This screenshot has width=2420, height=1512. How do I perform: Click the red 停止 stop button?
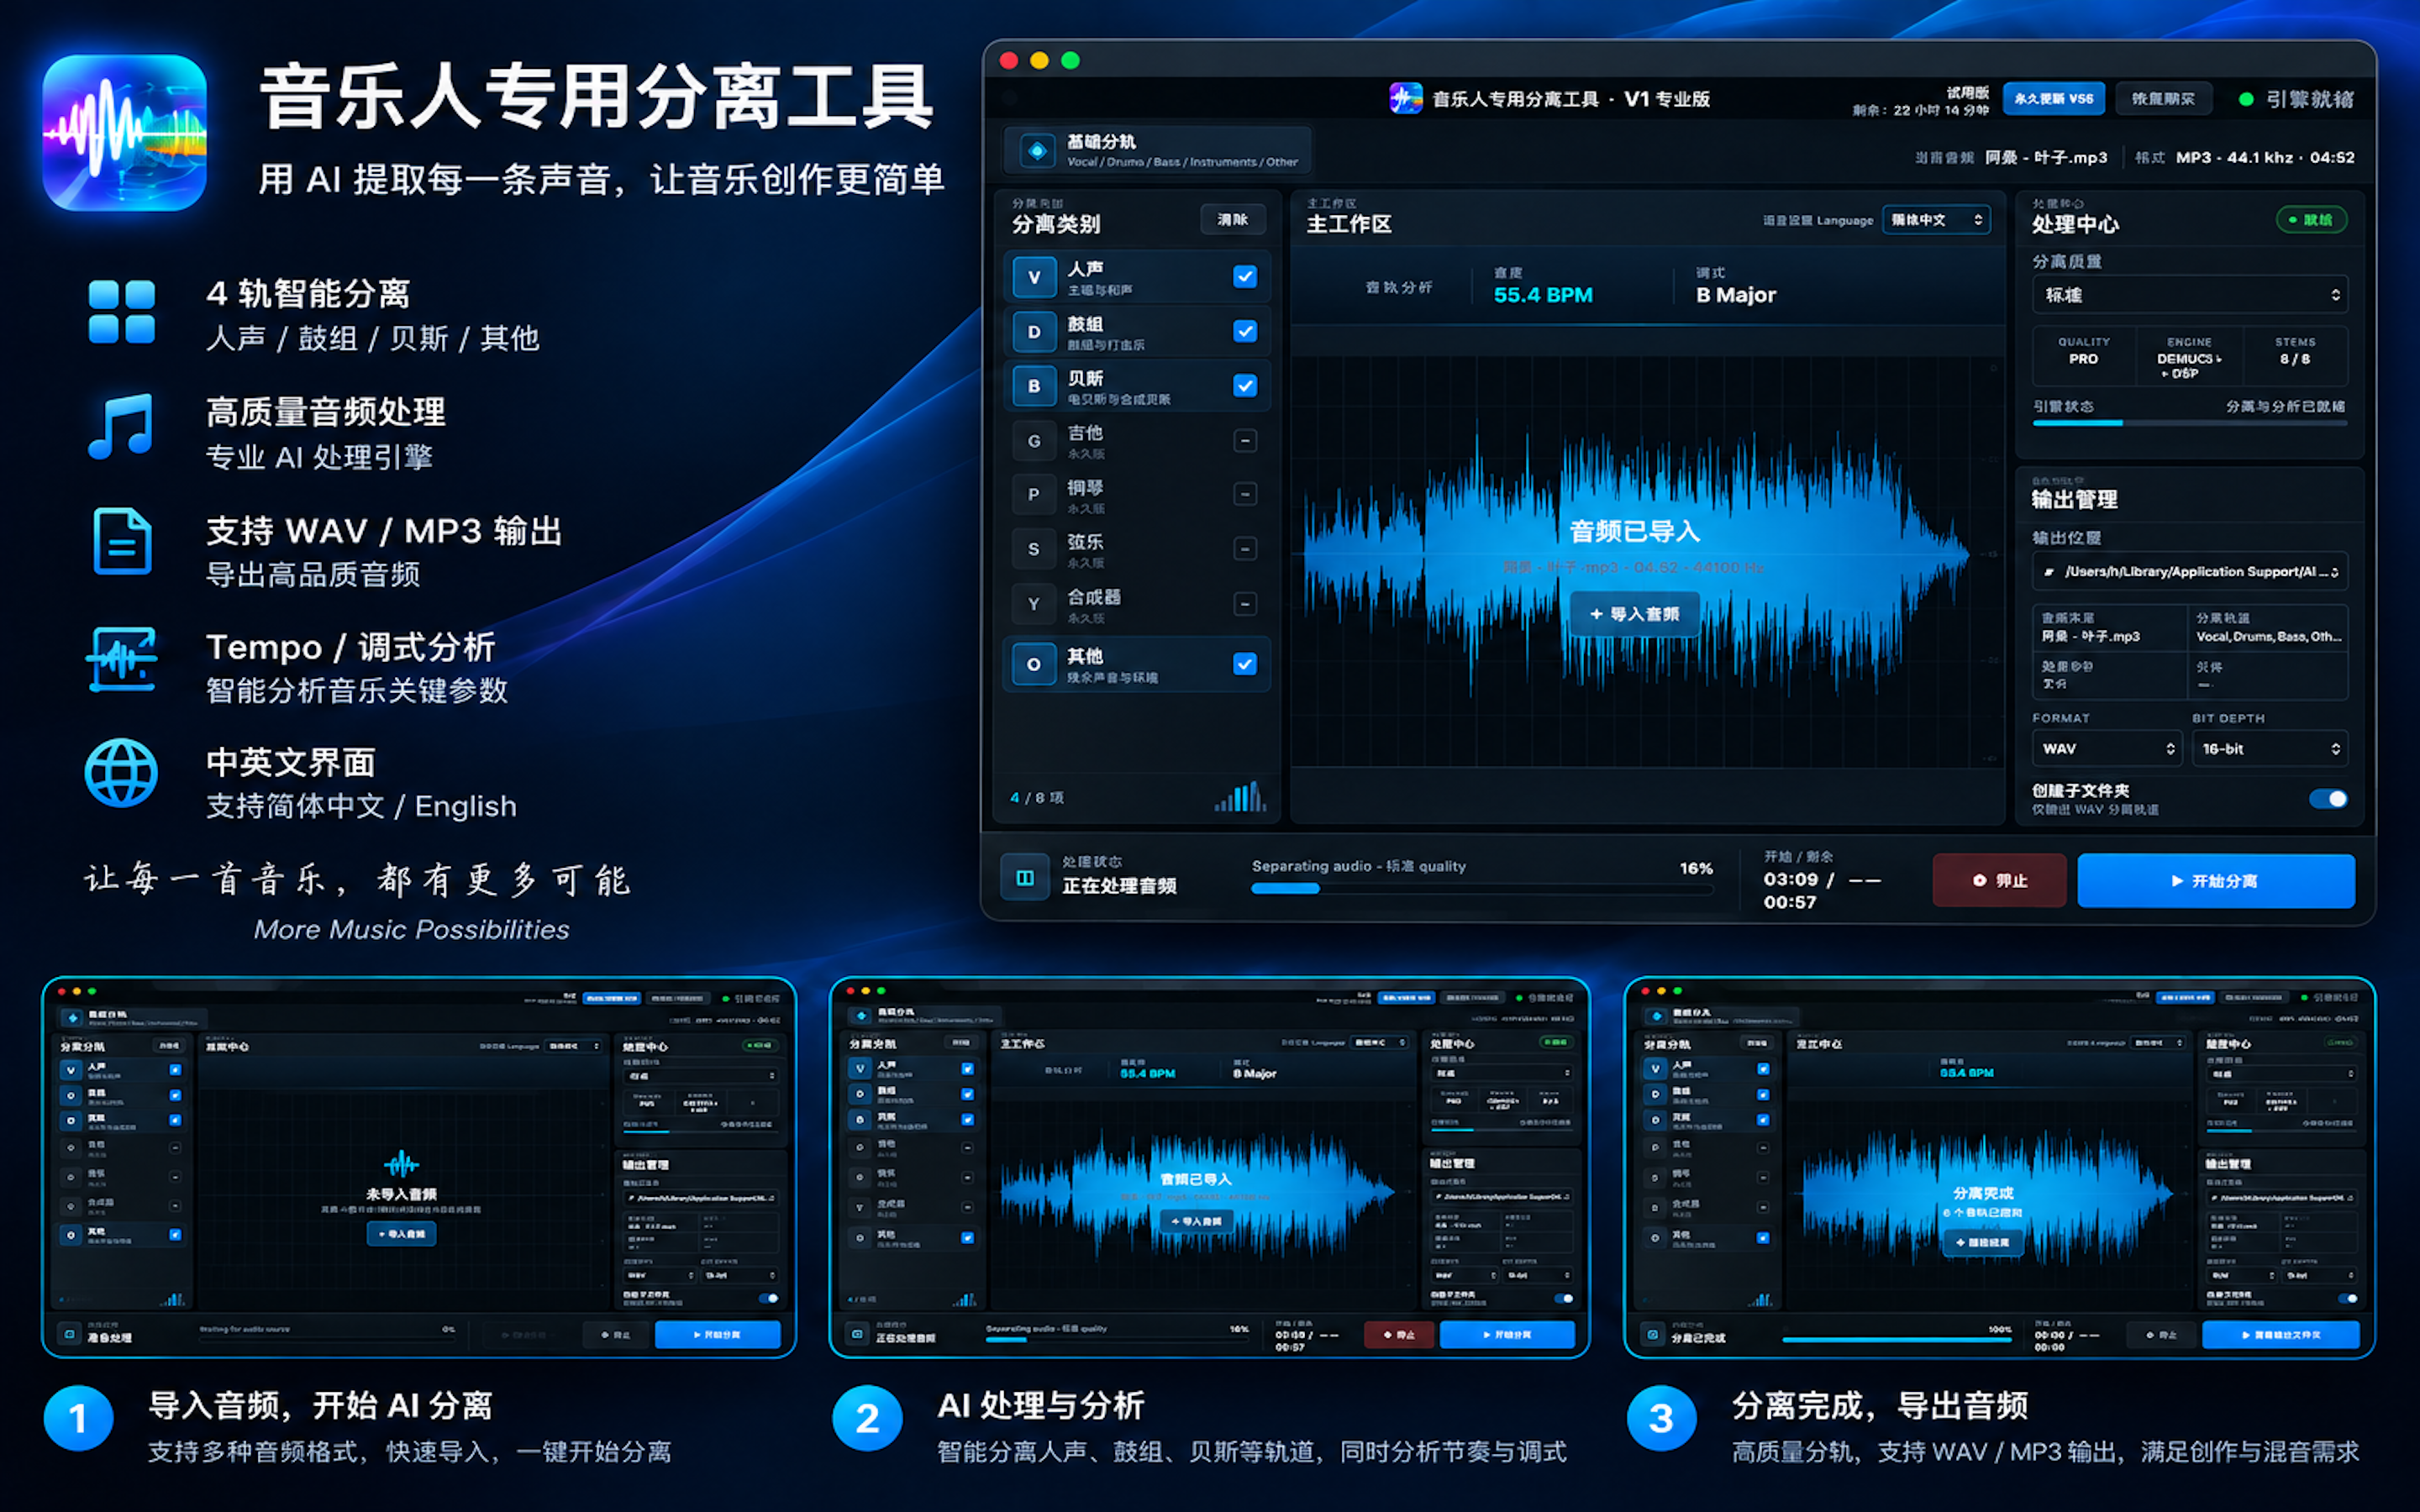1999,880
